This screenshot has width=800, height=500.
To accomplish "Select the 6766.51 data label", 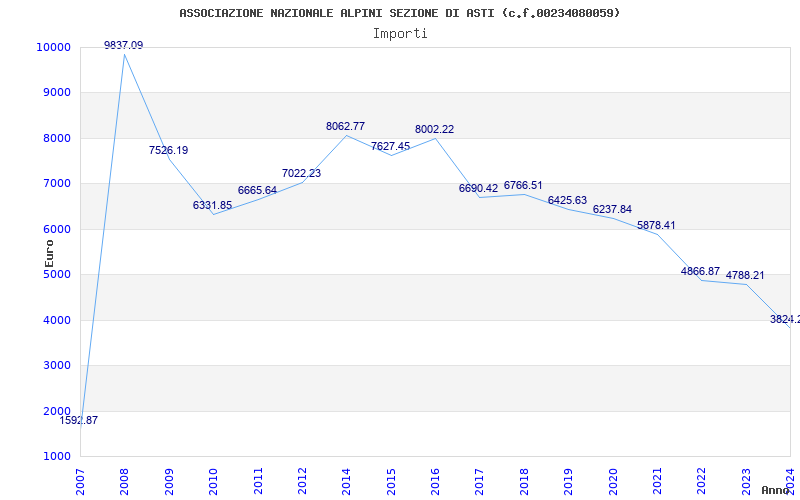I will point(523,186).
